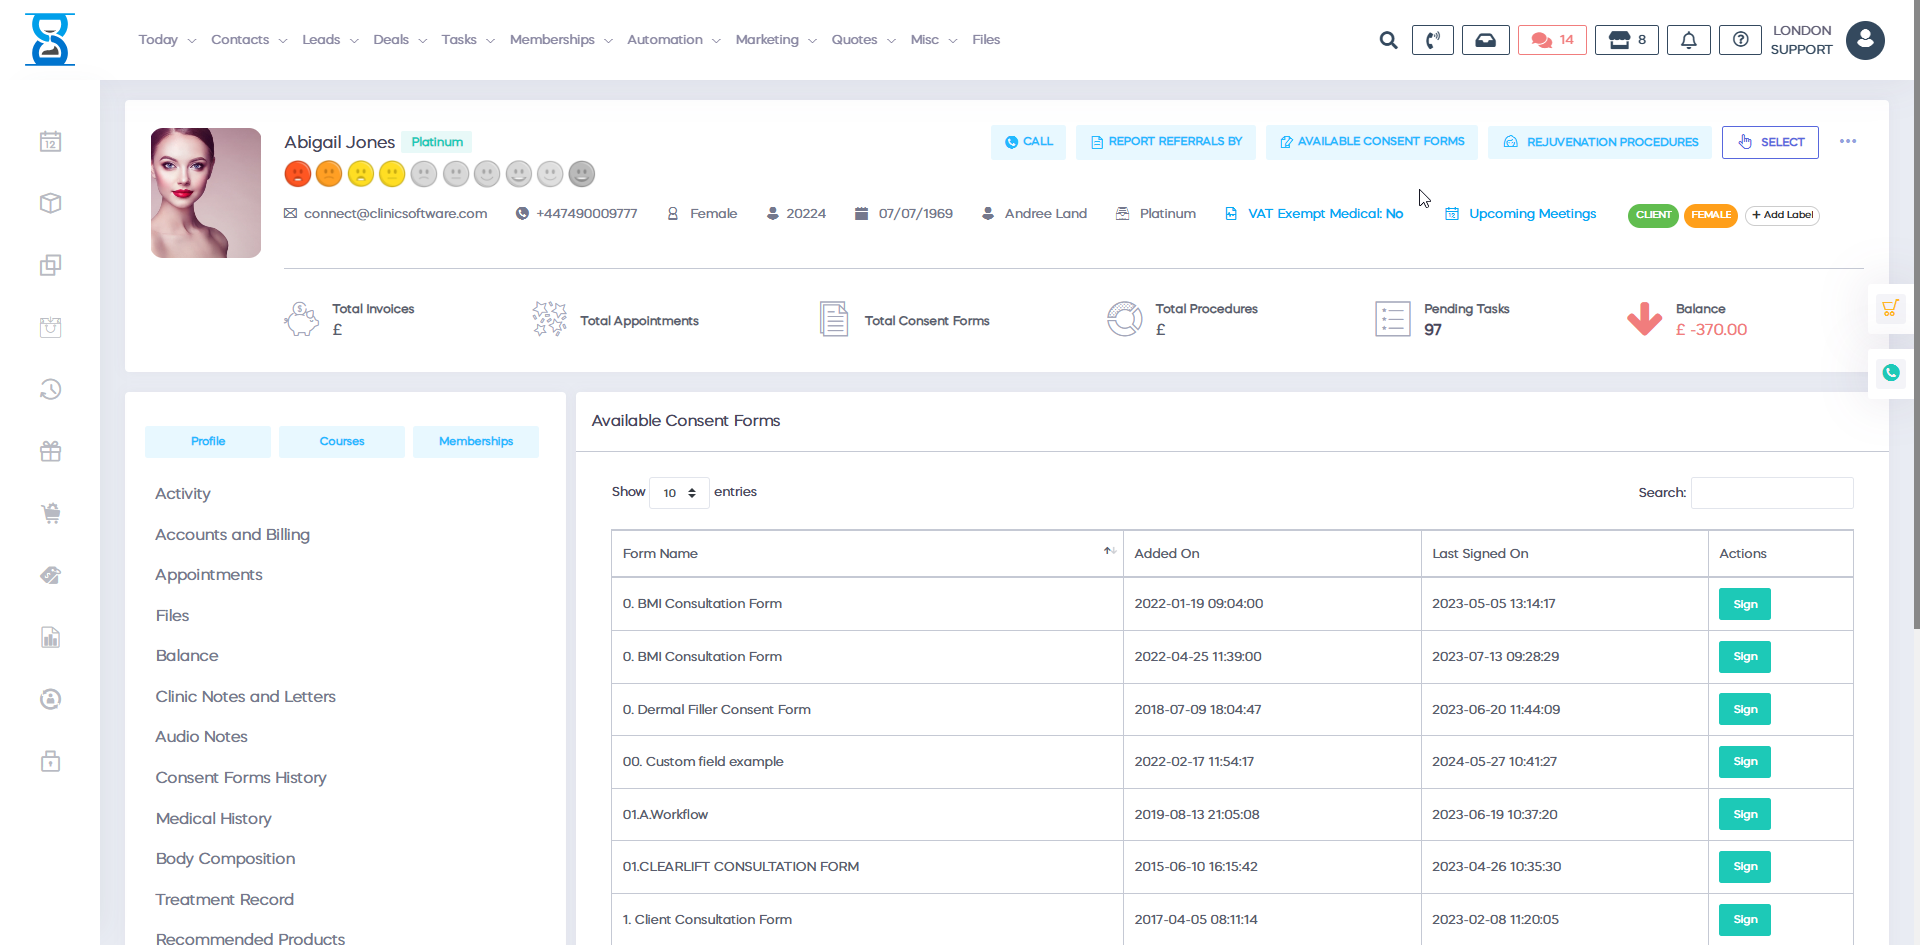Open the three-dot more options menu

point(1848,142)
